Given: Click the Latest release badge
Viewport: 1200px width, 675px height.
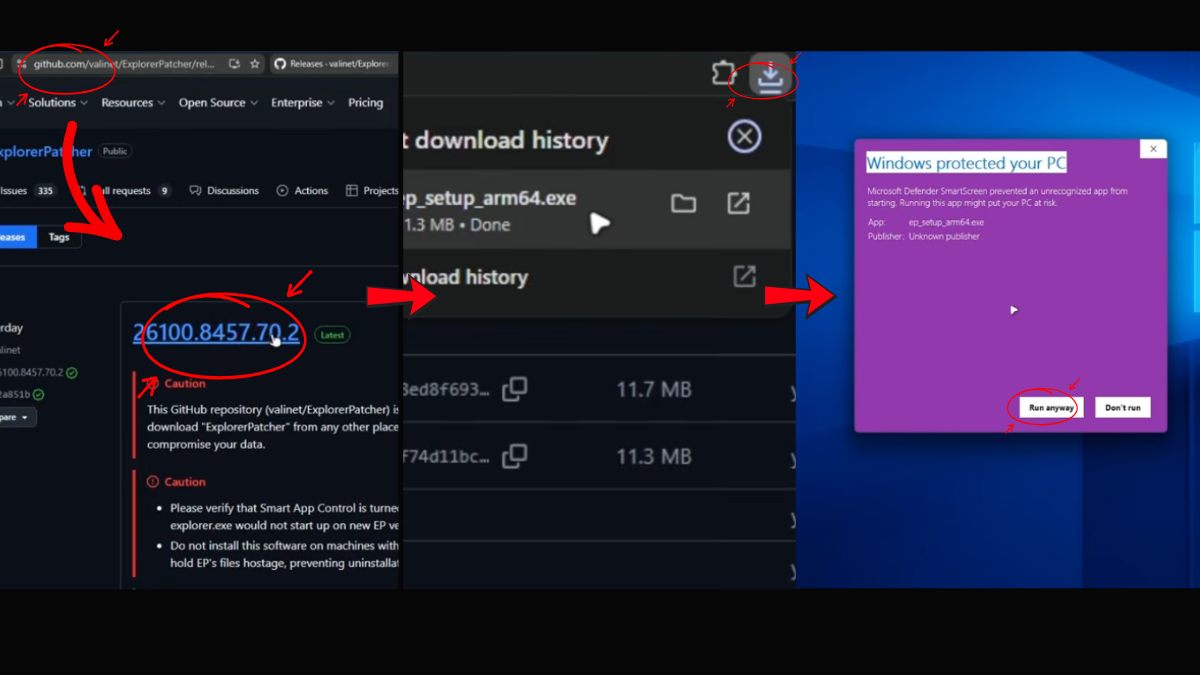Looking at the screenshot, I should tap(332, 335).
